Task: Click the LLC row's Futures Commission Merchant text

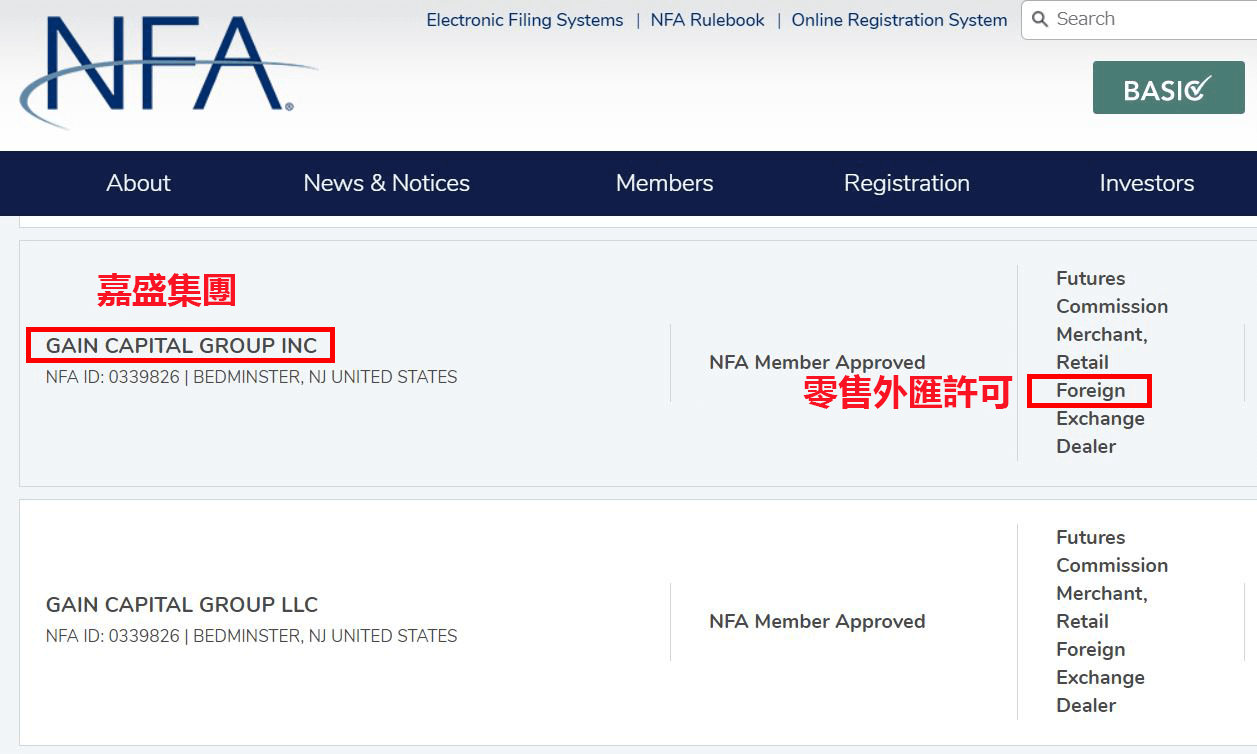Action: (1111, 565)
